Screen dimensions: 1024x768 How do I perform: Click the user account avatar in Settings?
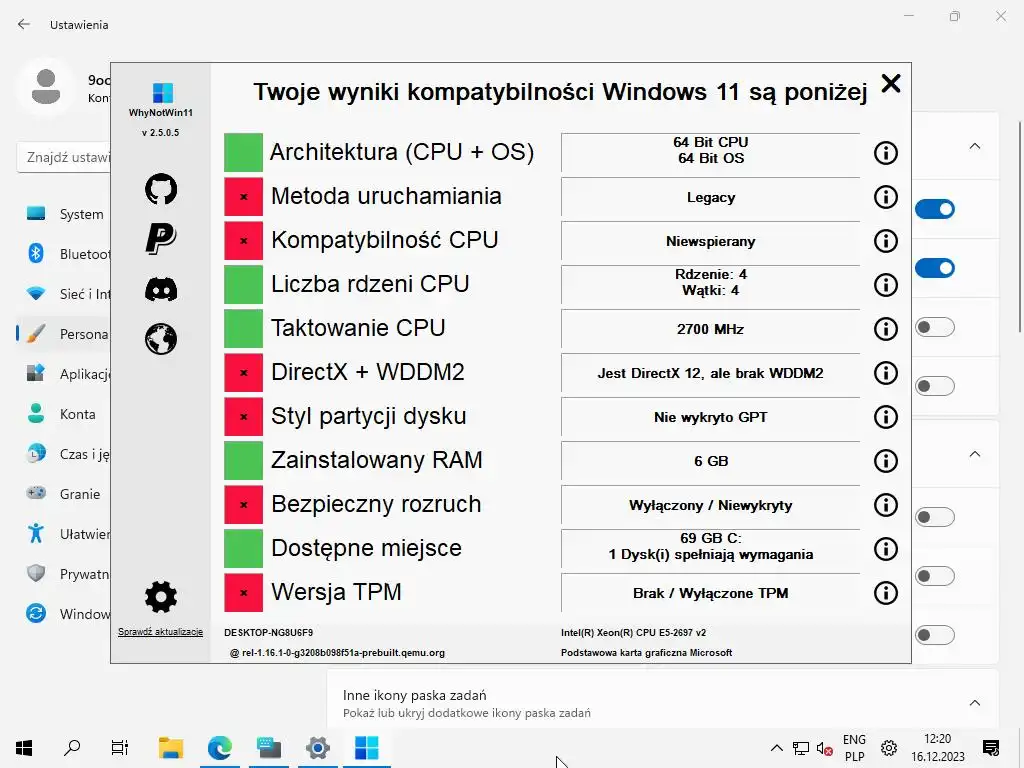tap(46, 87)
